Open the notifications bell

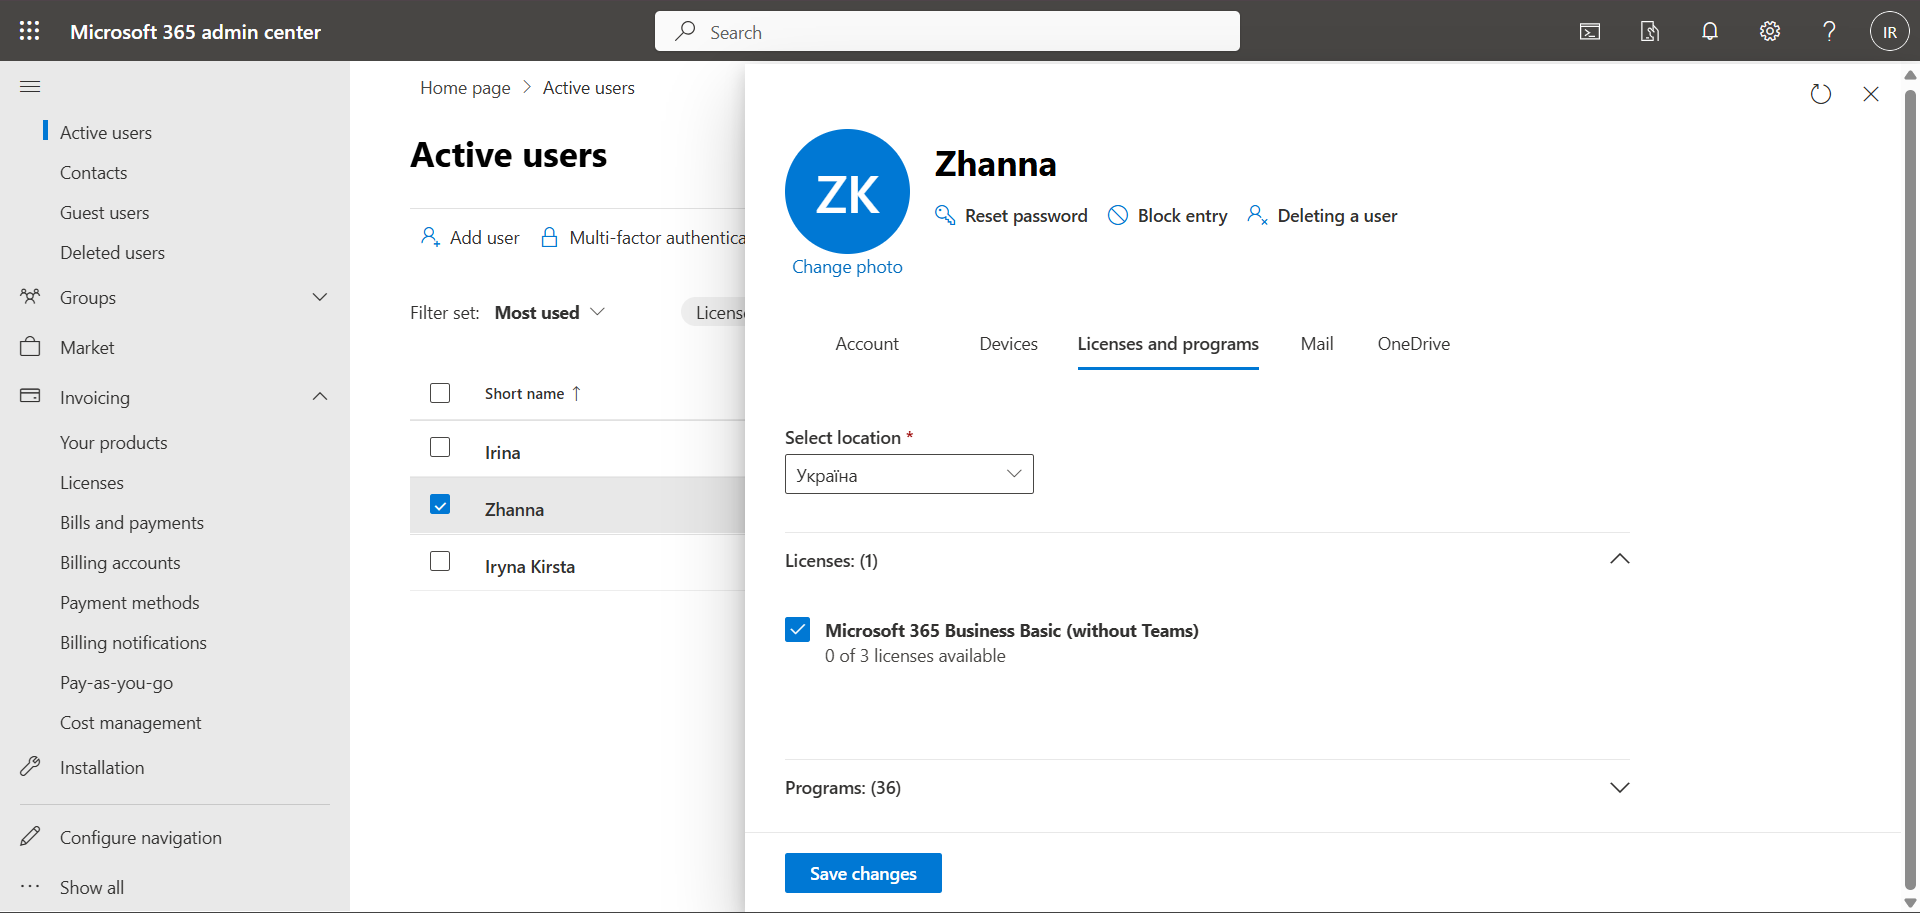coord(1710,32)
